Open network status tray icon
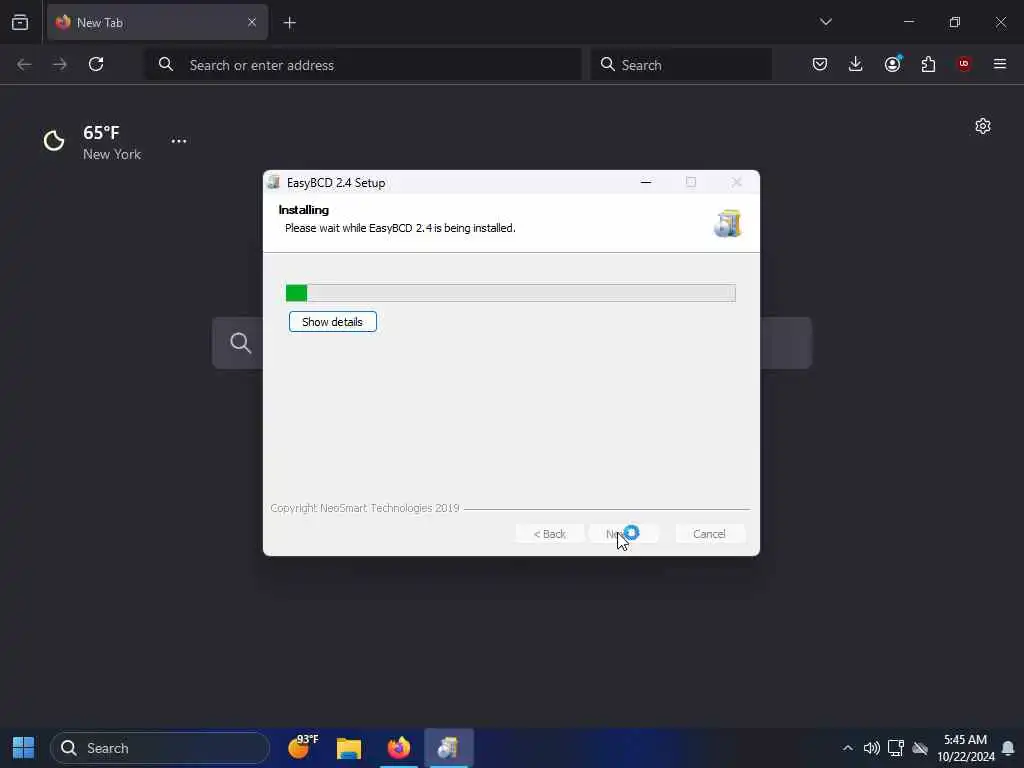 tap(896, 748)
